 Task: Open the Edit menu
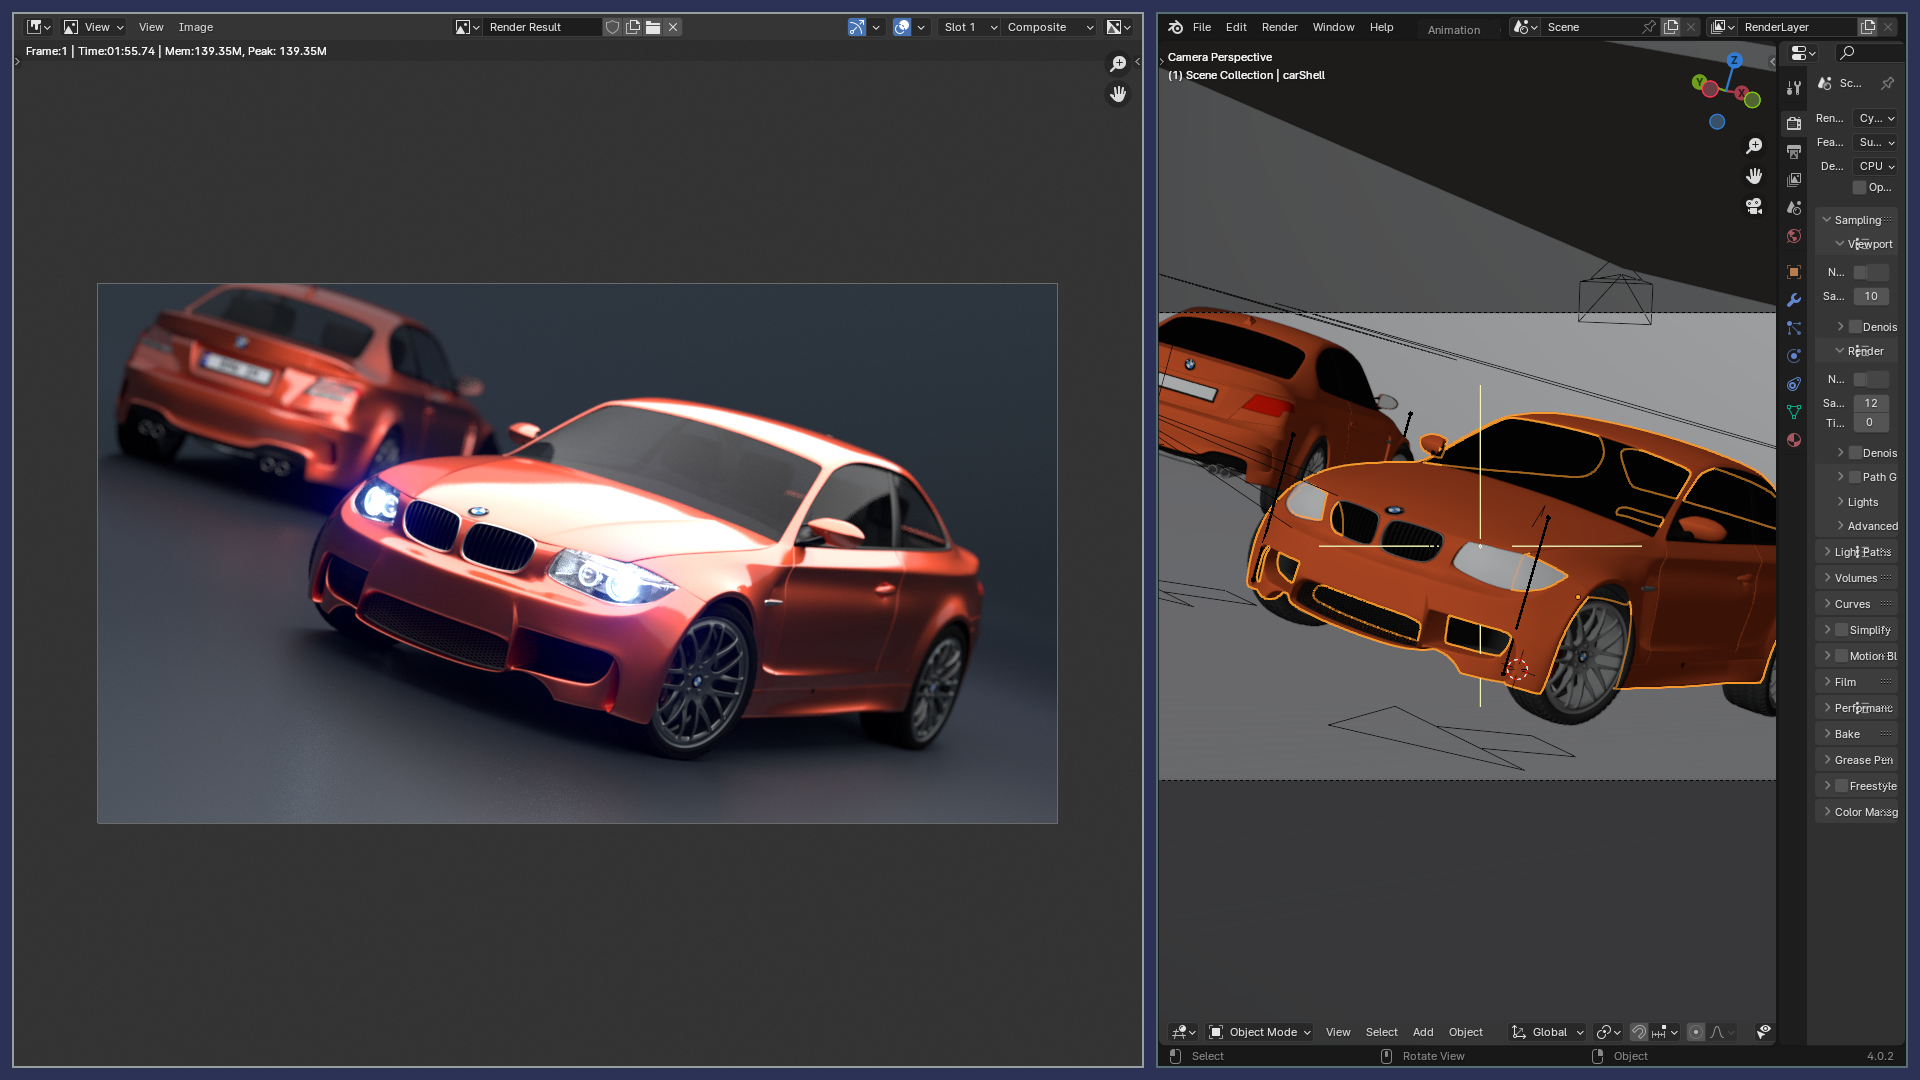[x=1236, y=27]
